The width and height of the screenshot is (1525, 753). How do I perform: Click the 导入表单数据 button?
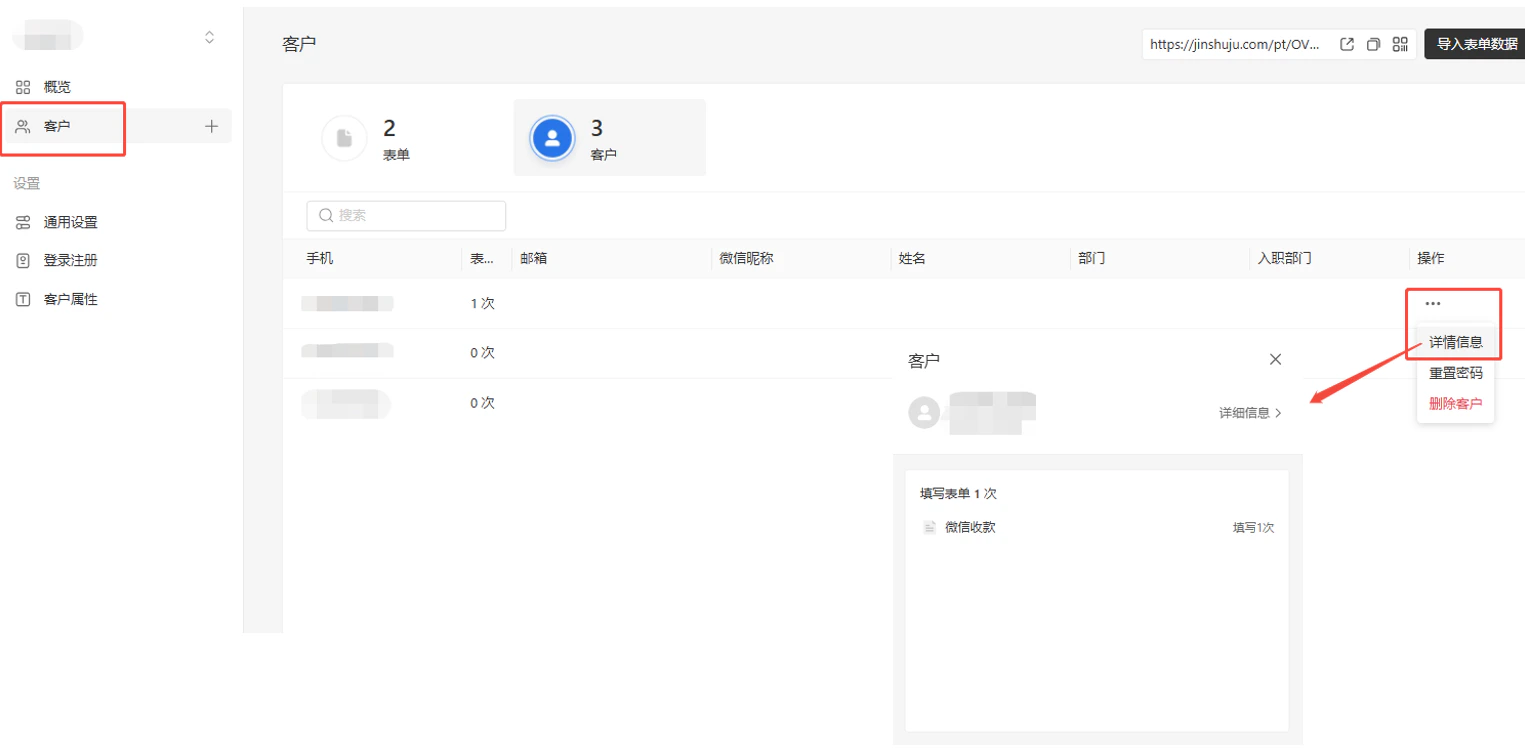1476,44
